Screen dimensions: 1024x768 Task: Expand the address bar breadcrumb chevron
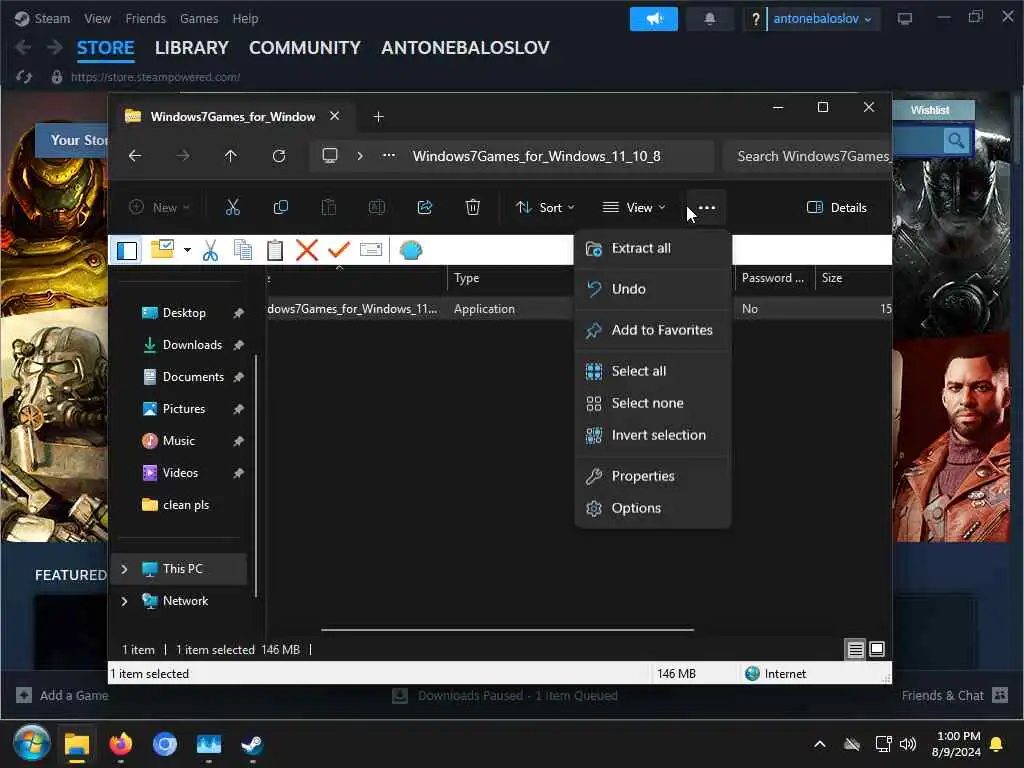360,156
